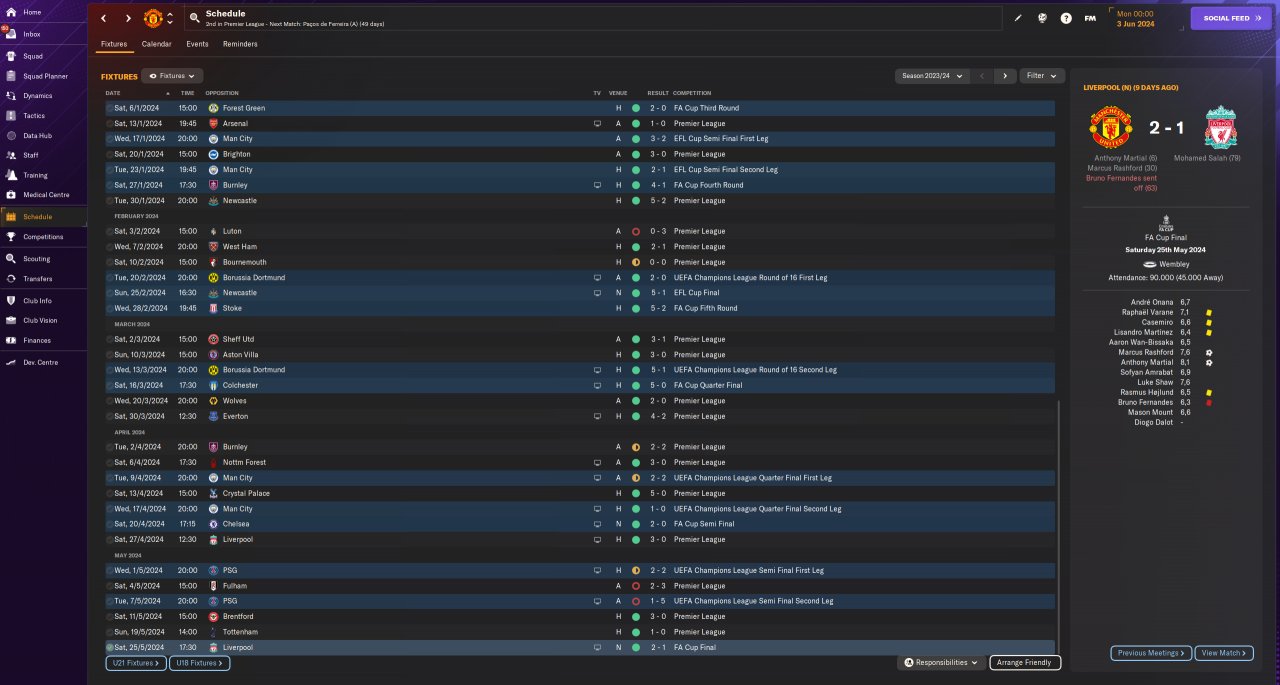The height and width of the screenshot is (685, 1280).
Task: Open the Scouting sidebar icon
Action: coord(10,258)
